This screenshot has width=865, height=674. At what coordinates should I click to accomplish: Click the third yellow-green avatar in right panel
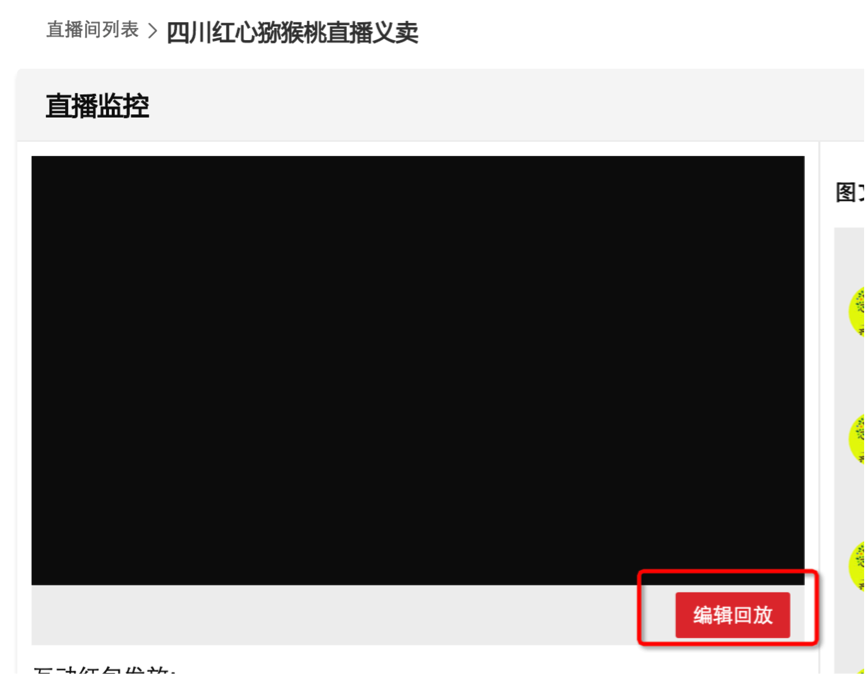point(857,566)
